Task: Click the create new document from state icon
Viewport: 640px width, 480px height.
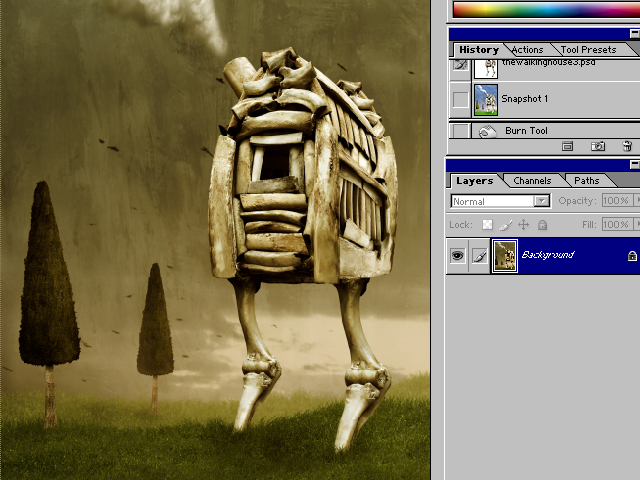Action: coord(567,146)
